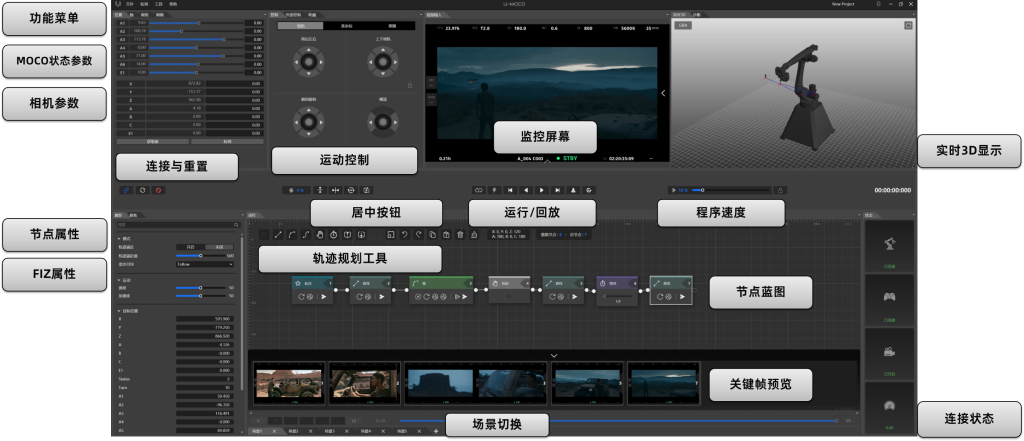Select the hand pan tool in trajectory toolbar
Screen dimensions: 1024x441
(x=318, y=234)
